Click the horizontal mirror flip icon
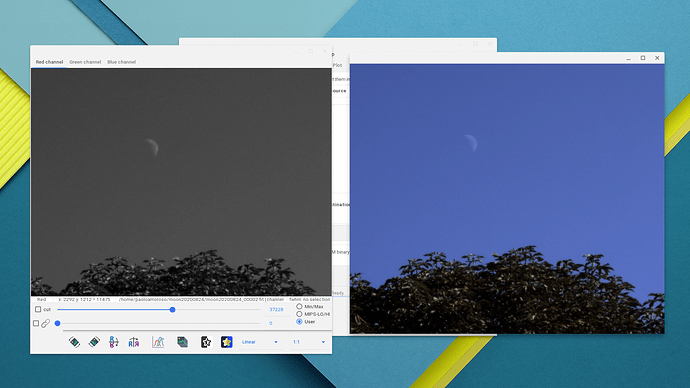 click(x=134, y=342)
